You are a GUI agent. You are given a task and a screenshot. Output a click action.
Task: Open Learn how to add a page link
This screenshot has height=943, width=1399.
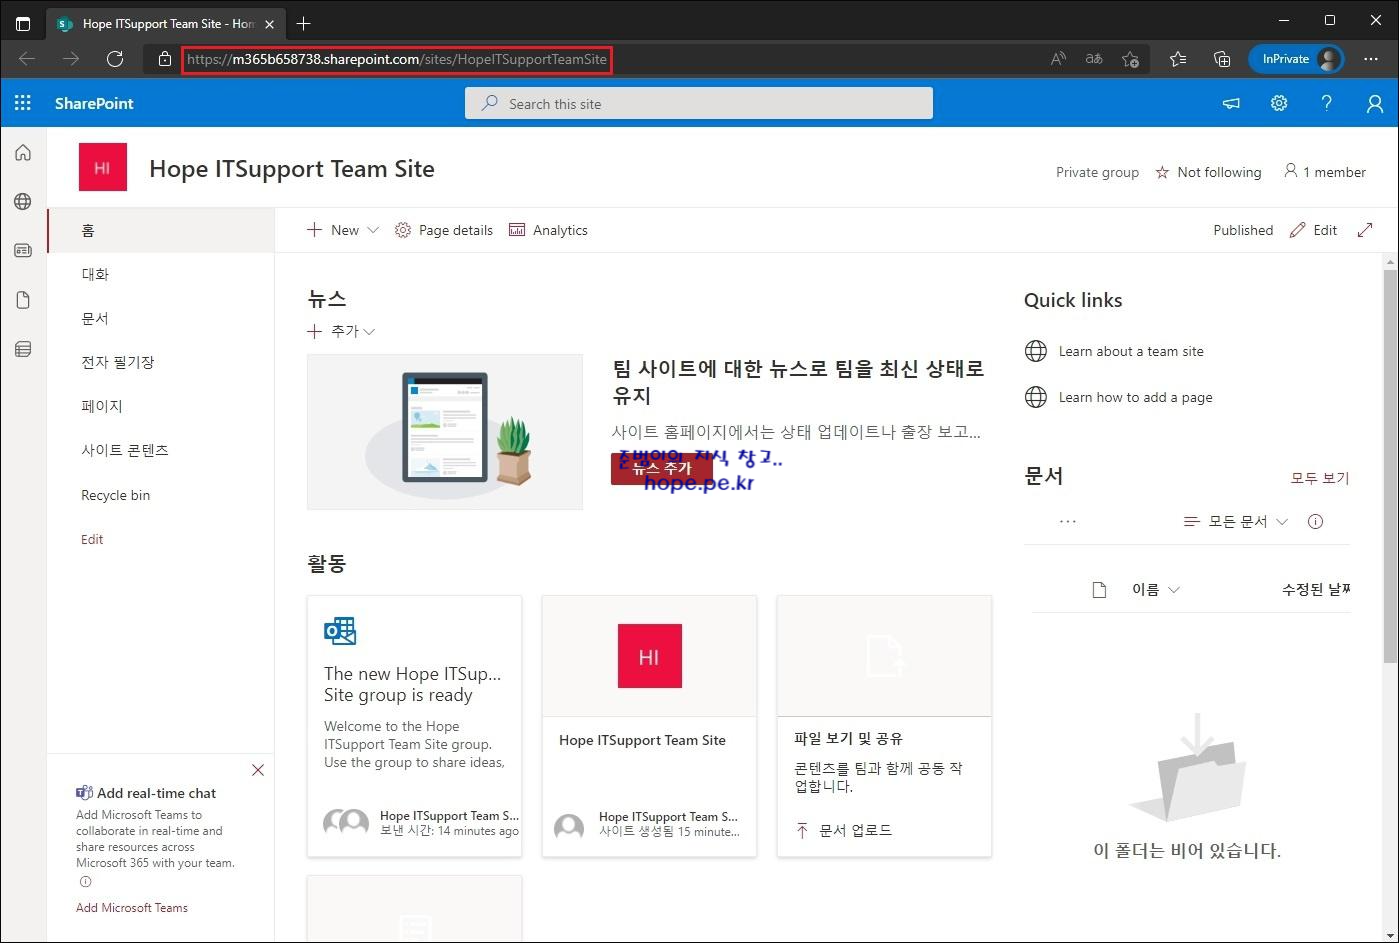click(x=1135, y=397)
